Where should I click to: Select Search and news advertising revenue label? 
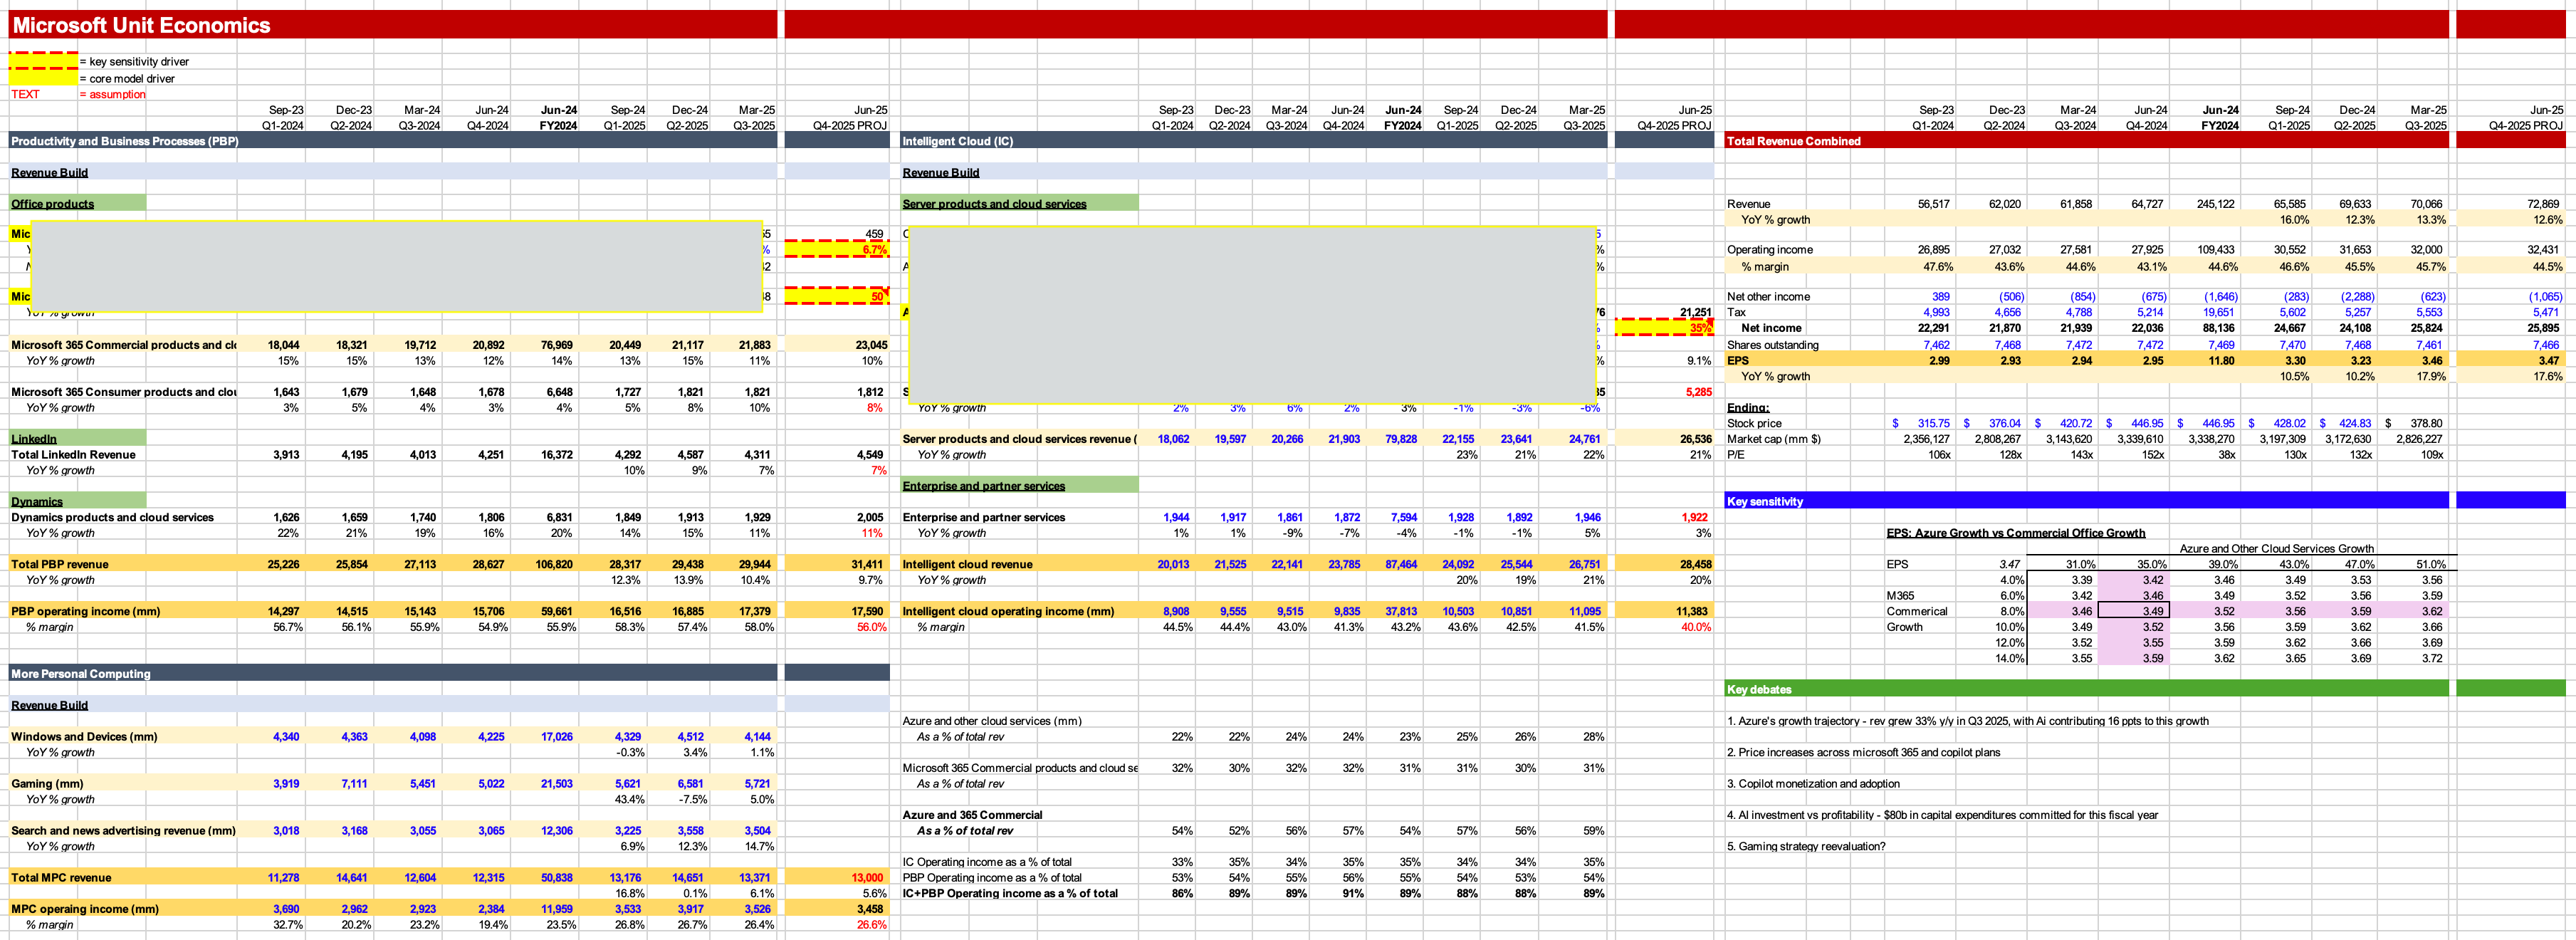[123, 830]
